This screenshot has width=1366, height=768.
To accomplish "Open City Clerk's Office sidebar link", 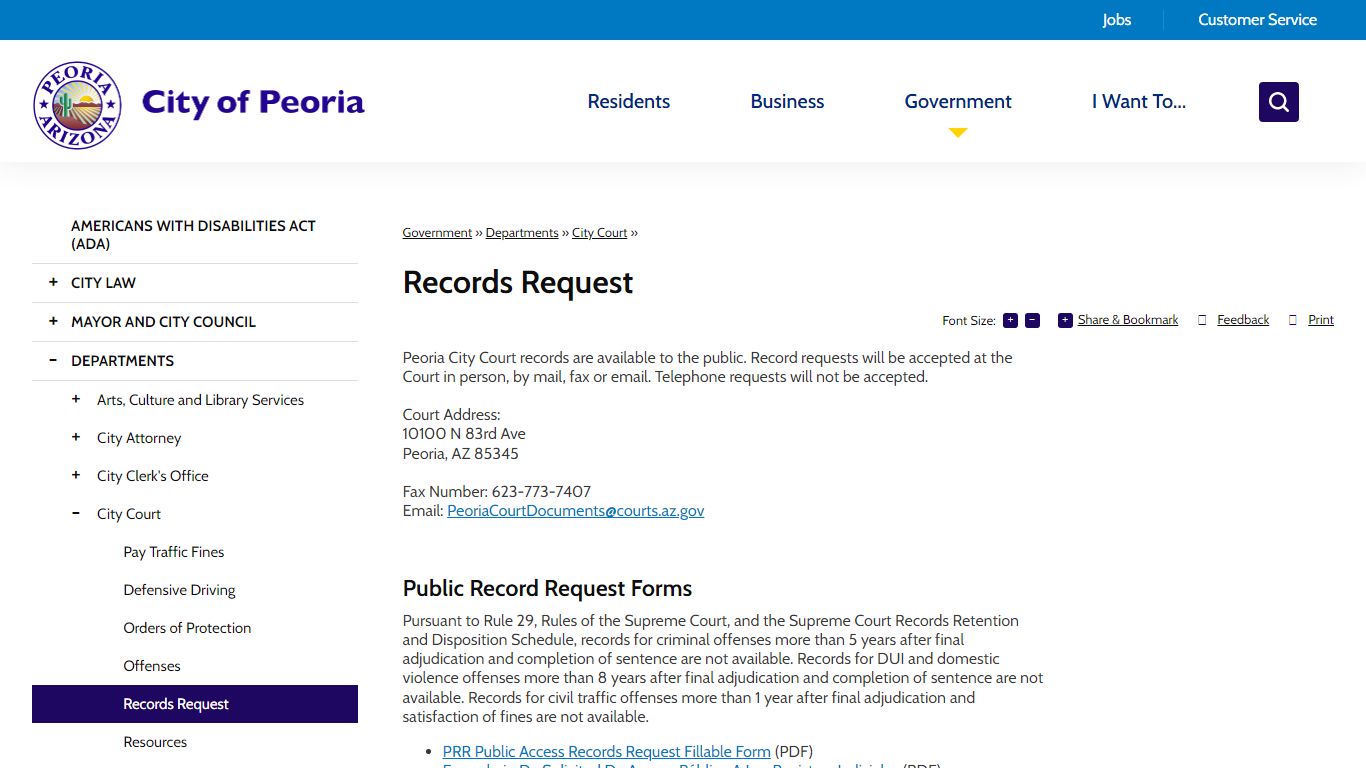I will click(x=153, y=476).
